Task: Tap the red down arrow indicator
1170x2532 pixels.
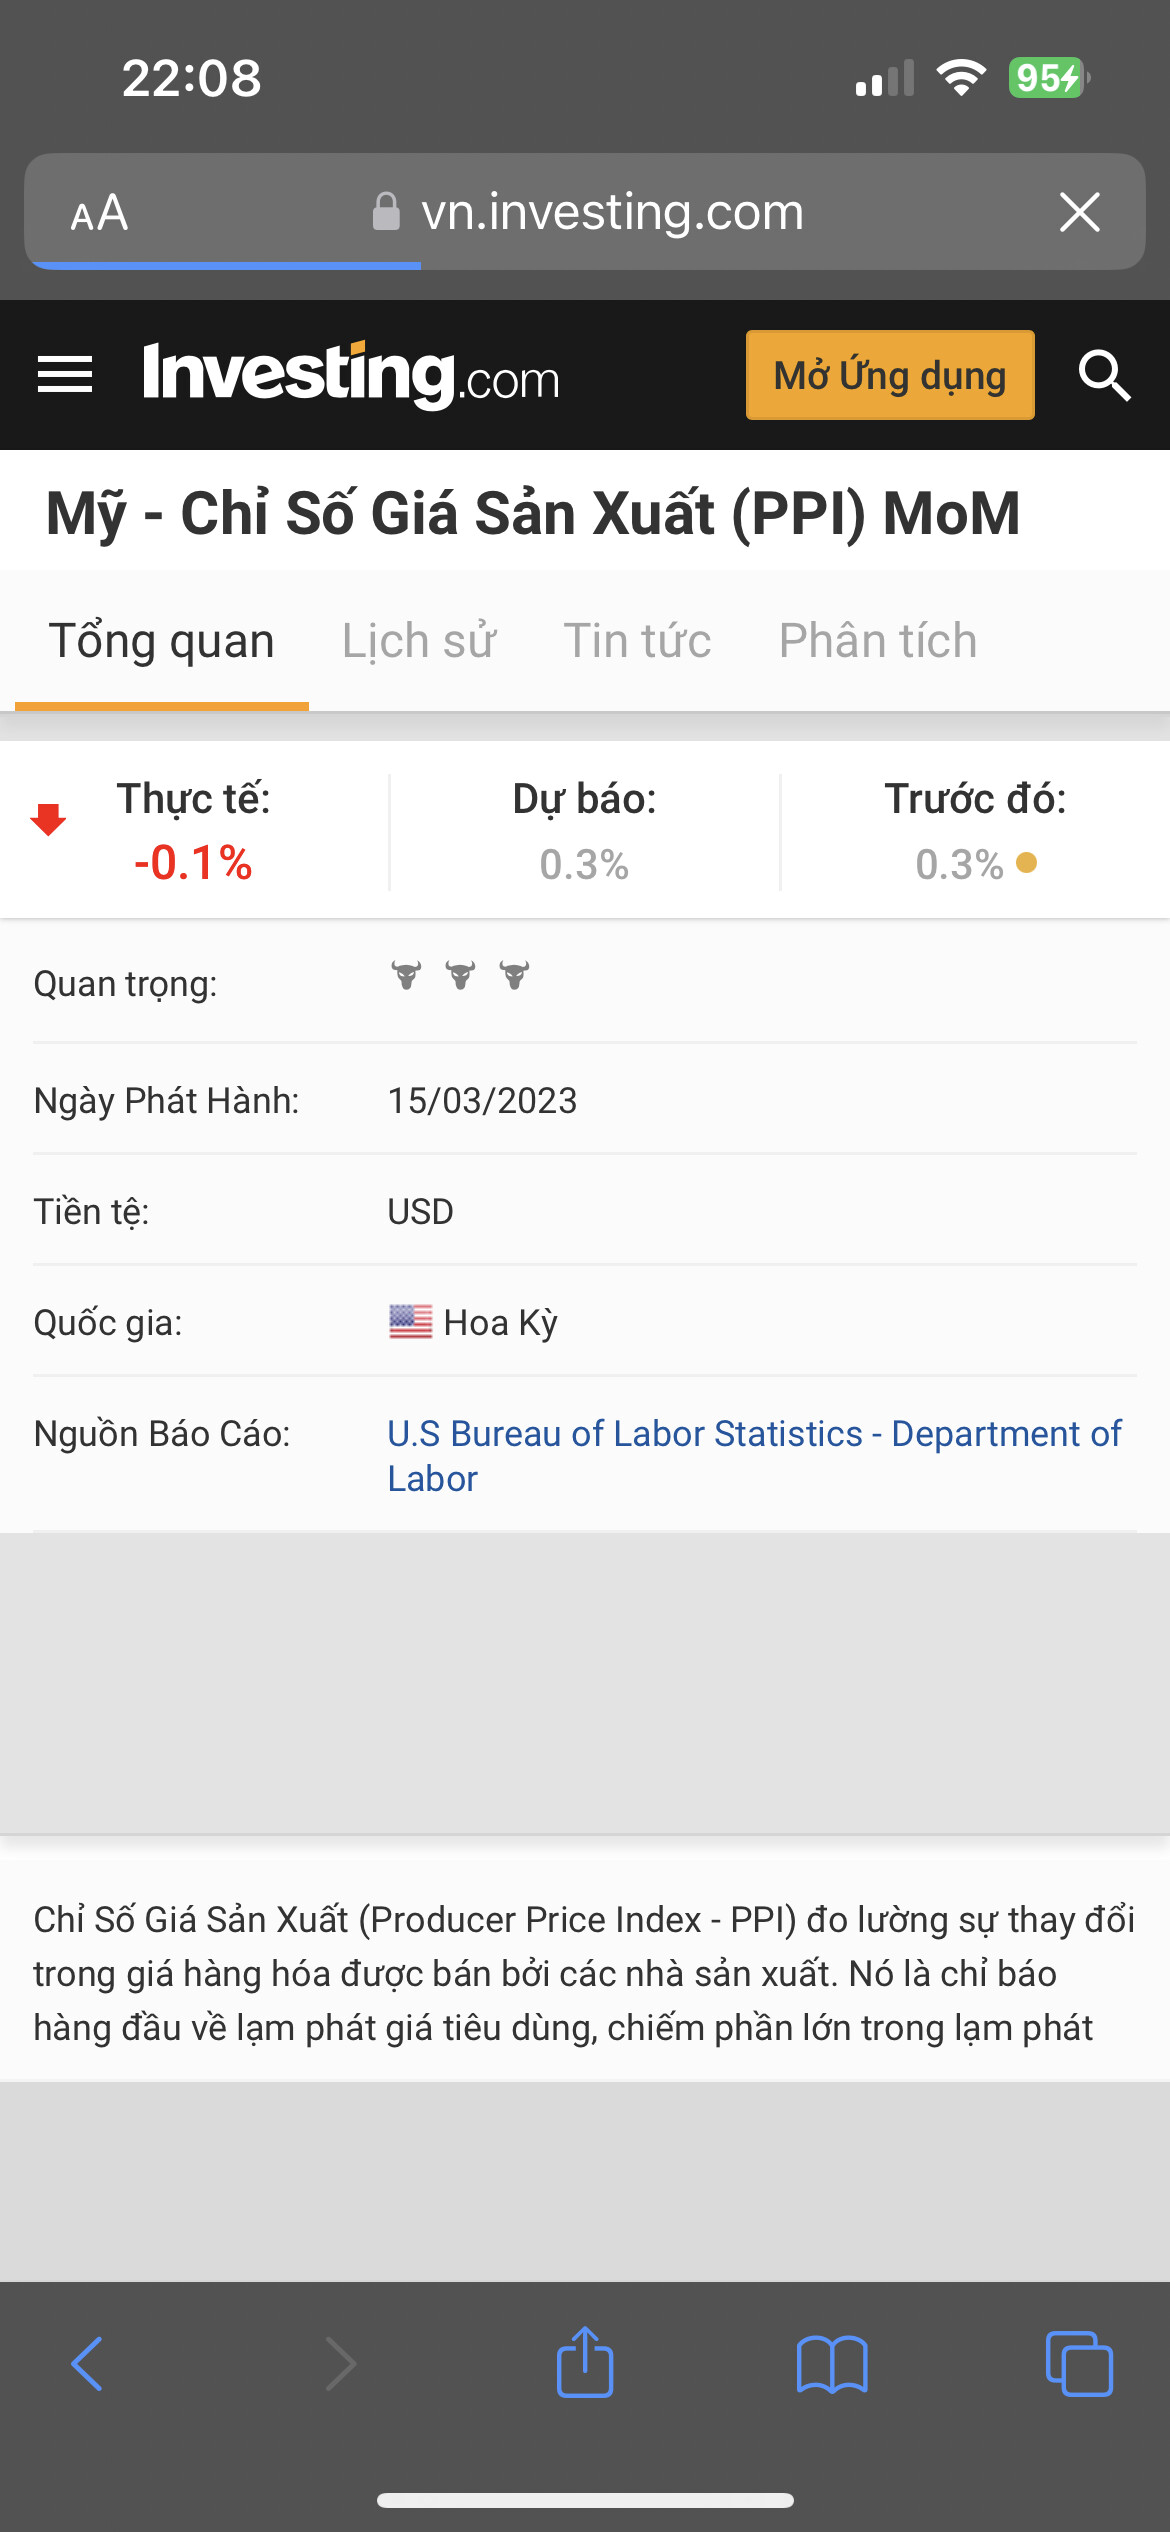Action: (48, 819)
